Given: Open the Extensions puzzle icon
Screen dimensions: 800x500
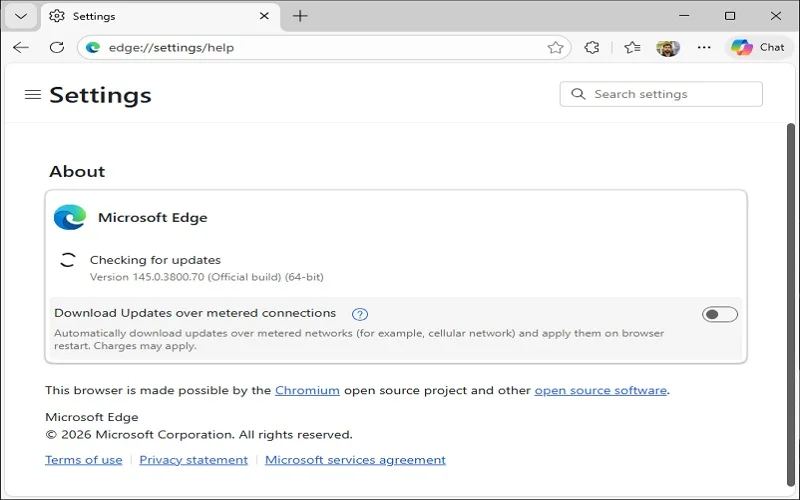Looking at the screenshot, I should click(592, 47).
